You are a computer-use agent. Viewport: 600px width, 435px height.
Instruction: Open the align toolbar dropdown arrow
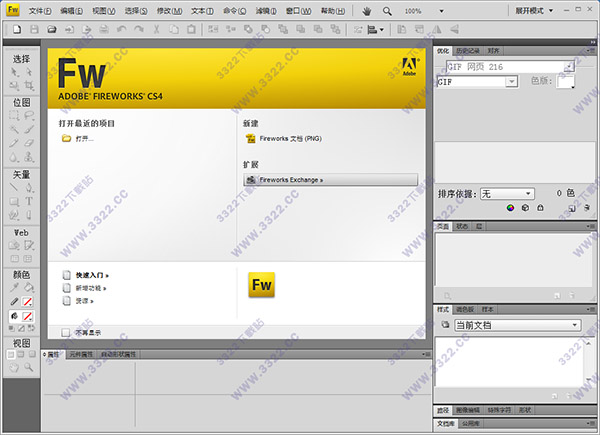(x=382, y=30)
